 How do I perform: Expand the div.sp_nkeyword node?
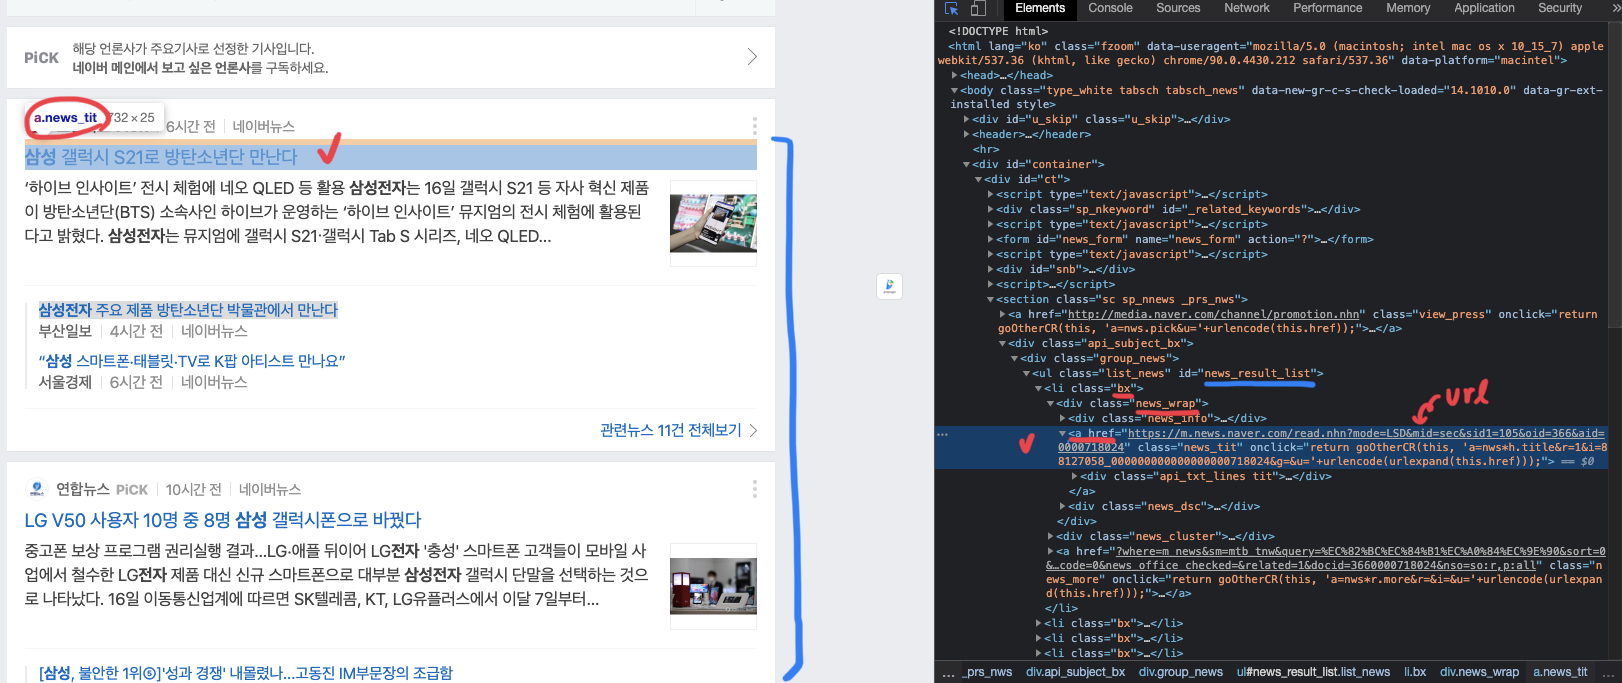pos(990,209)
